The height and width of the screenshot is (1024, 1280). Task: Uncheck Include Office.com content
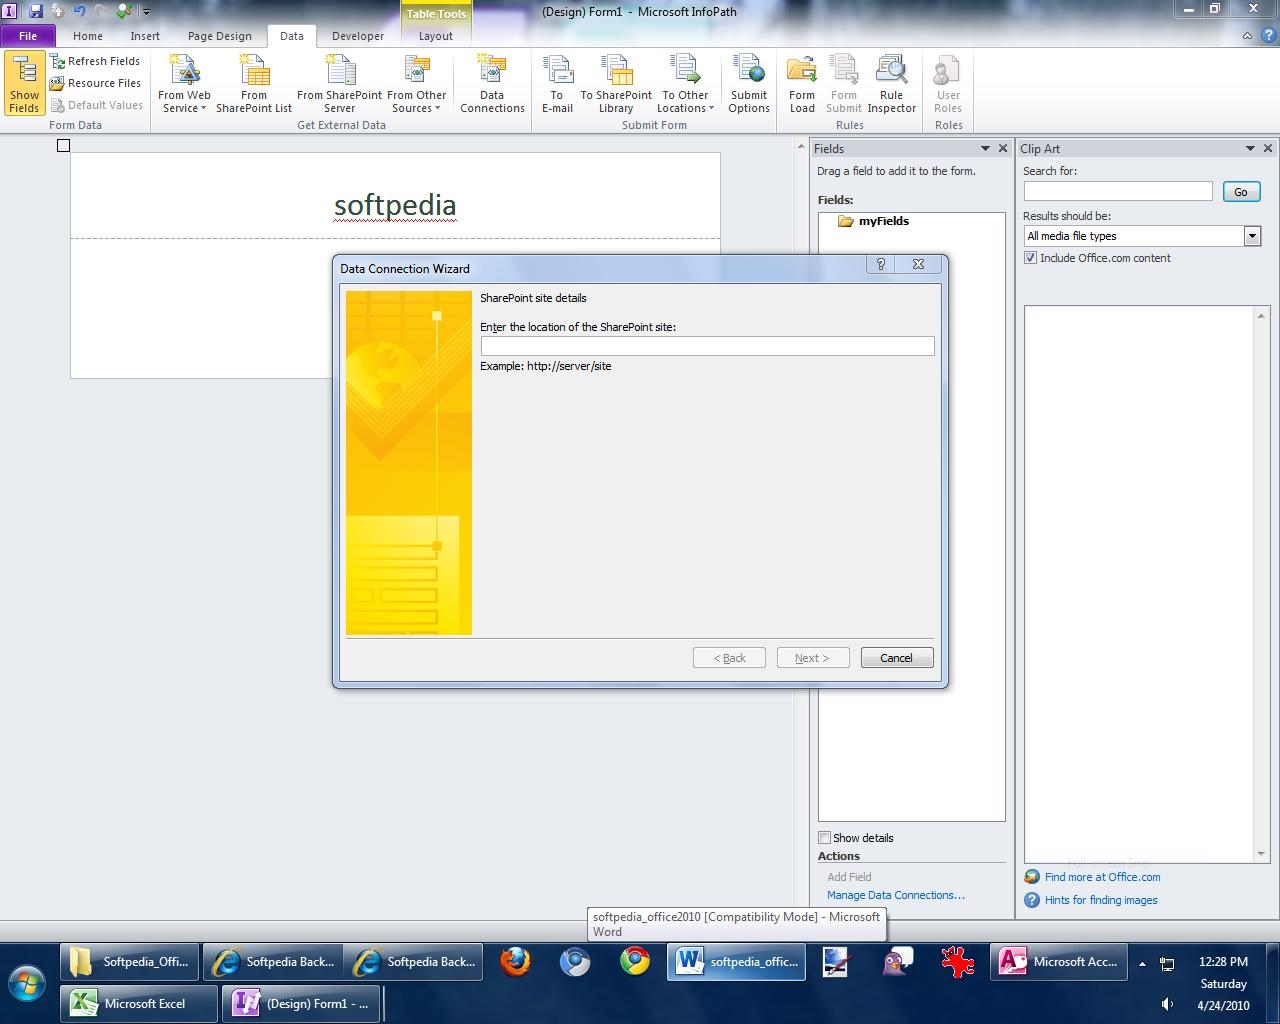(x=1030, y=258)
